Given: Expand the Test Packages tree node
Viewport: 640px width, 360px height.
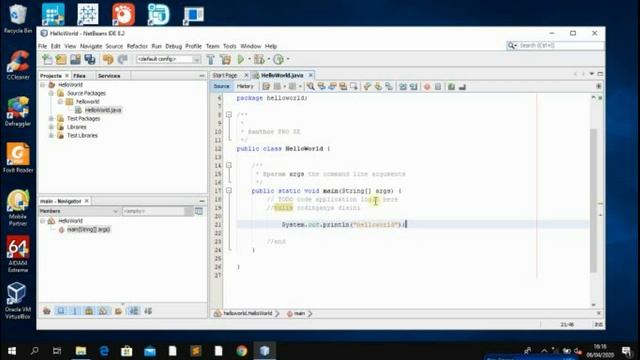Looking at the screenshot, I should (51, 119).
